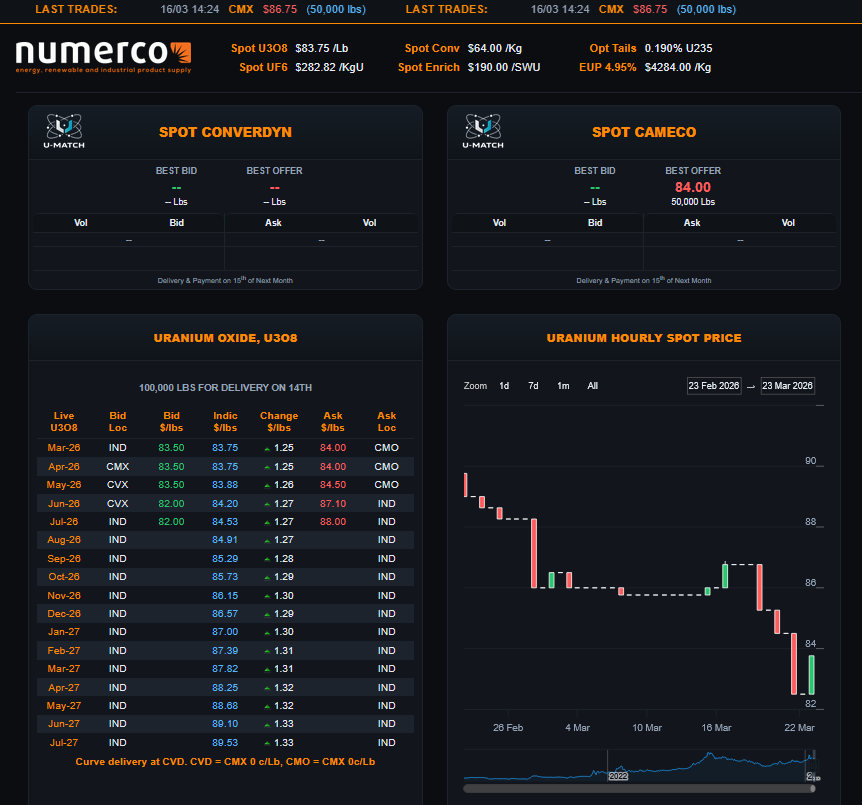The height and width of the screenshot is (805, 862).
Task: Click the Spot Converdyn panel title
Action: [x=225, y=132]
